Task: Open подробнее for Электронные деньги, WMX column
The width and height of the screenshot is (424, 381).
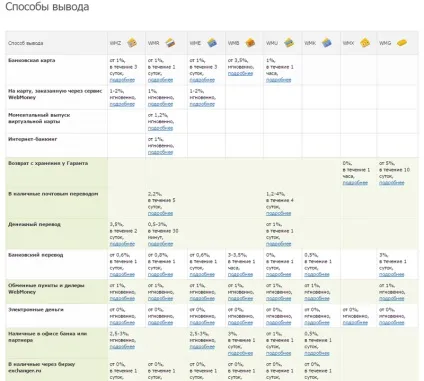Action: pos(355,323)
